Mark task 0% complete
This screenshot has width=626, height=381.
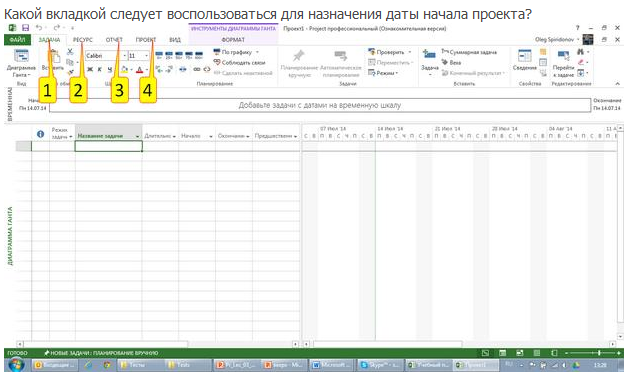pos(159,55)
